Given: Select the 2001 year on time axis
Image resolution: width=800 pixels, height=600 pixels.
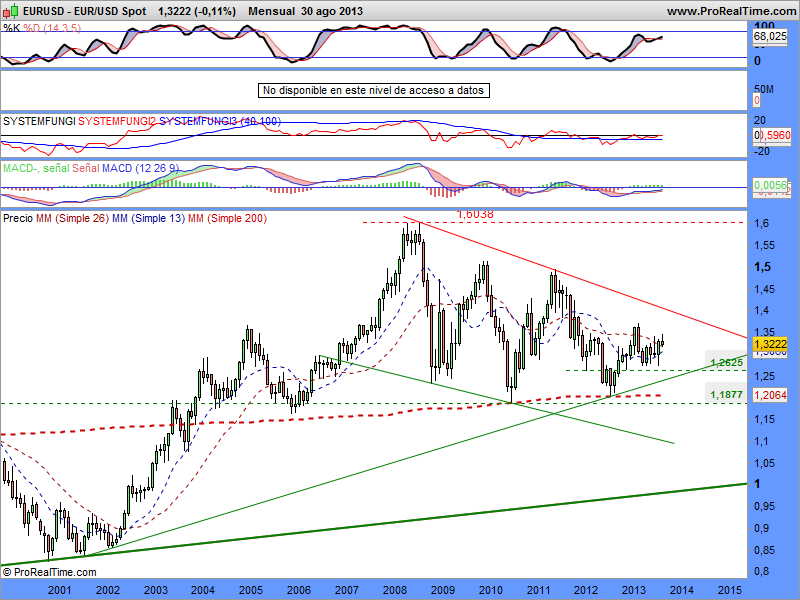Looking at the screenshot, I should (60, 590).
